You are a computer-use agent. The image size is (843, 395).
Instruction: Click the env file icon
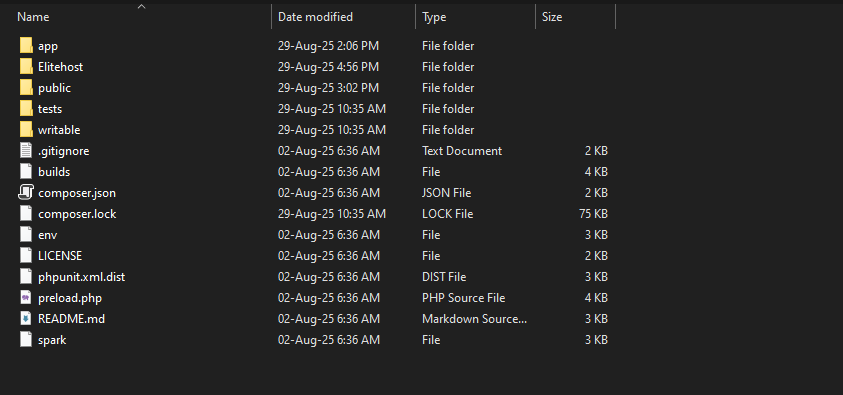coord(26,235)
